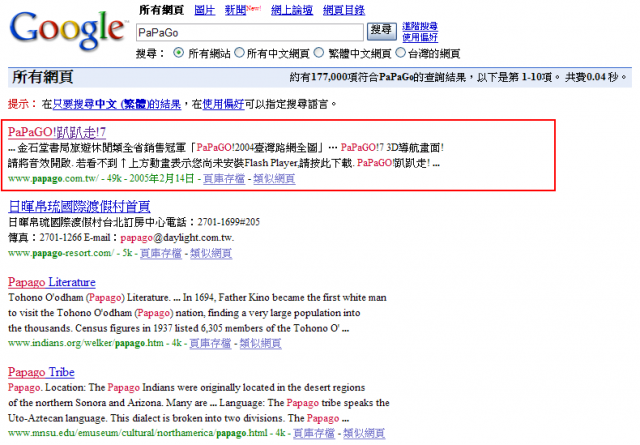Select the 所有網頁 tab
The height and width of the screenshot is (445, 640).
pyautogui.click(x=162, y=10)
